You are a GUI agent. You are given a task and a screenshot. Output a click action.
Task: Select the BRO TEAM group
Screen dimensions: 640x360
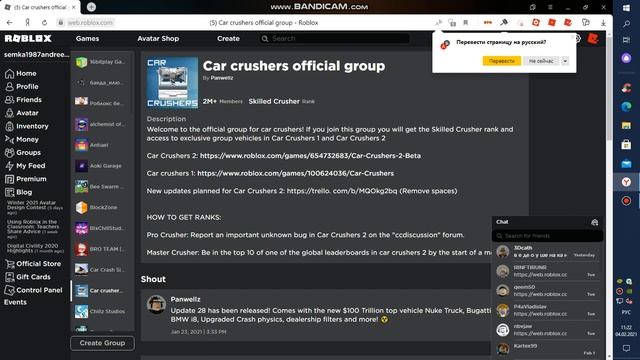101,249
